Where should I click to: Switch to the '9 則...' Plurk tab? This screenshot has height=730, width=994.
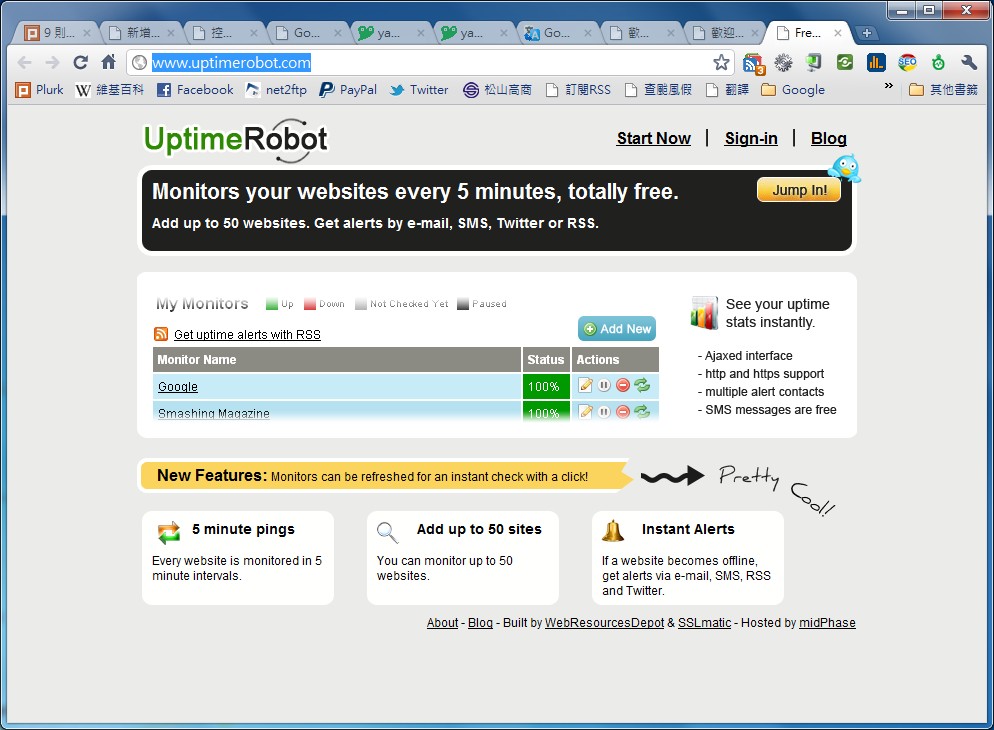[58, 33]
